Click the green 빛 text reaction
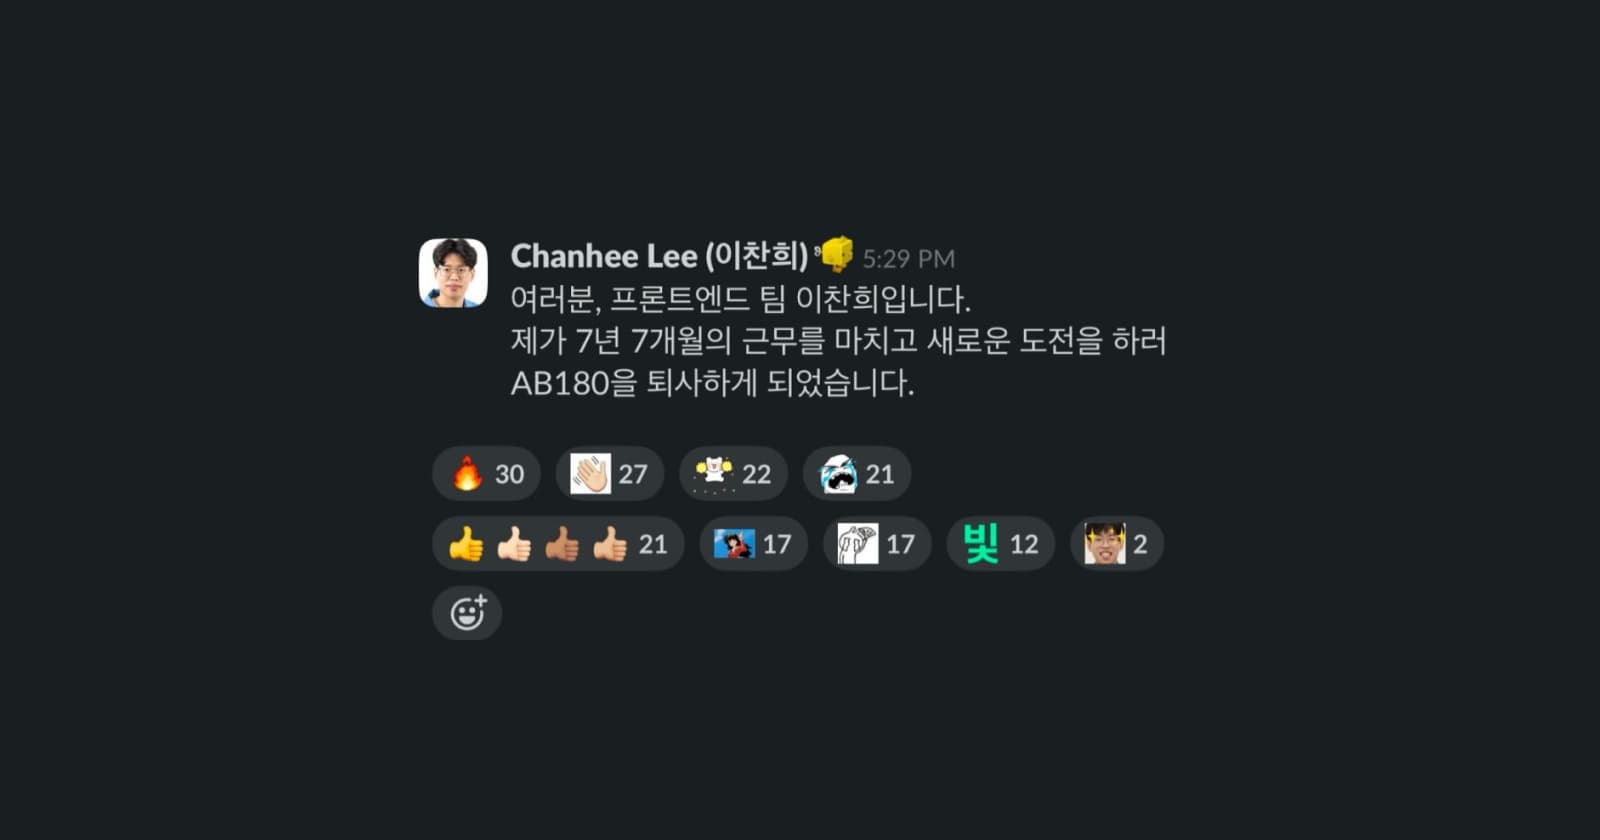This screenshot has height=840, width=1600. click(1001, 544)
